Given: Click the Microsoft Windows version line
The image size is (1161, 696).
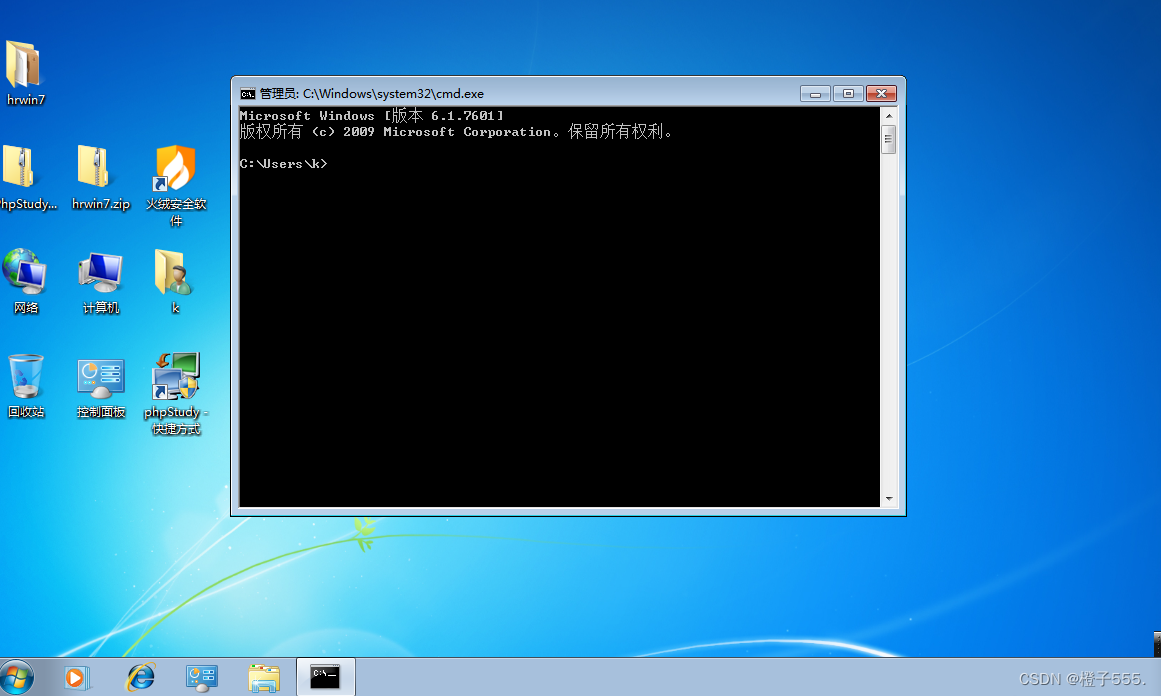Looking at the screenshot, I should [372, 116].
